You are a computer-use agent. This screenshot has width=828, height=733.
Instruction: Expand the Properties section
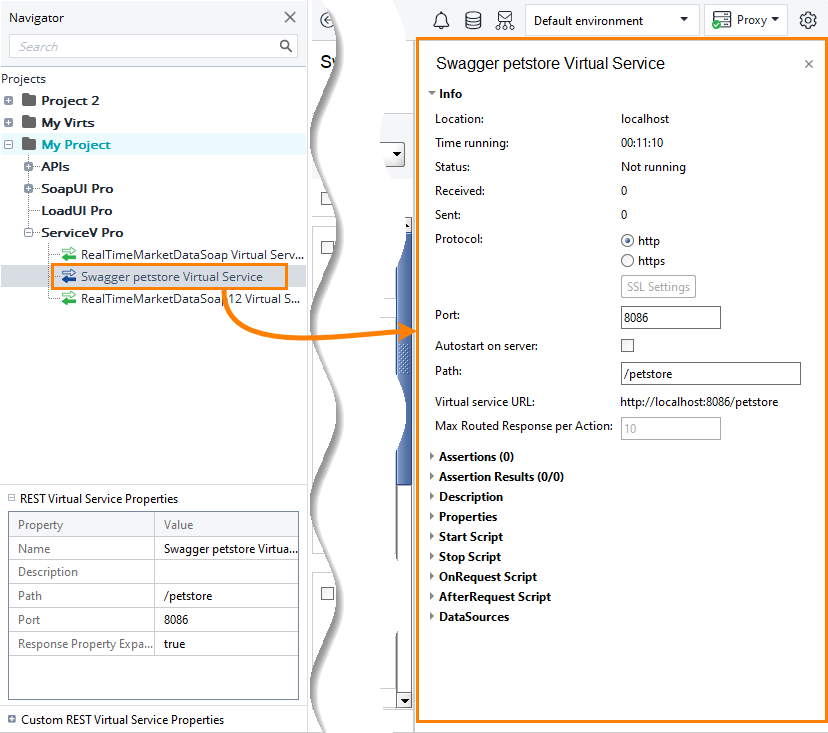(x=432, y=516)
